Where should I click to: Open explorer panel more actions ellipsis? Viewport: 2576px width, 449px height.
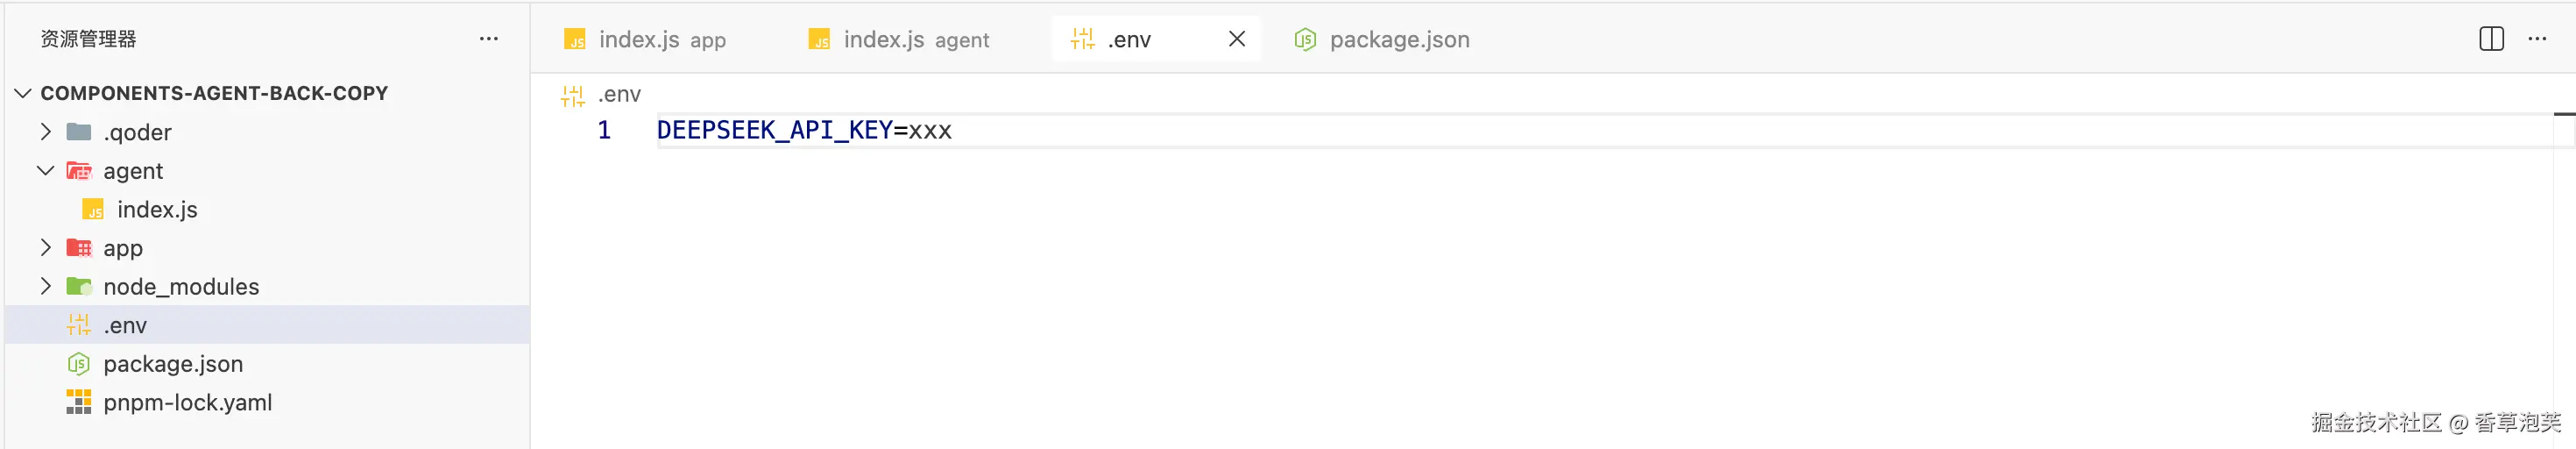(x=488, y=39)
